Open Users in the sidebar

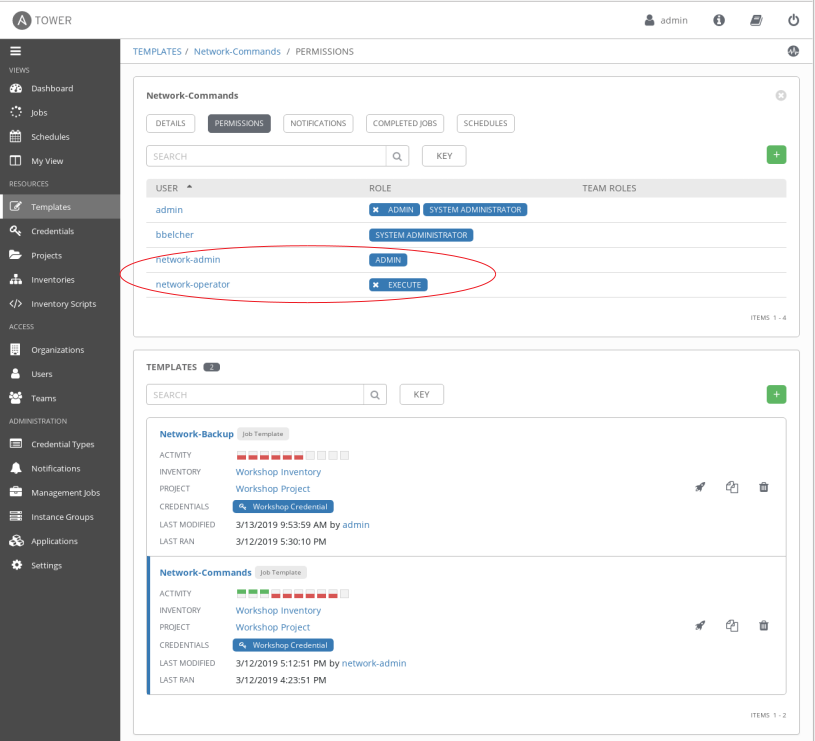[x=60, y=374]
